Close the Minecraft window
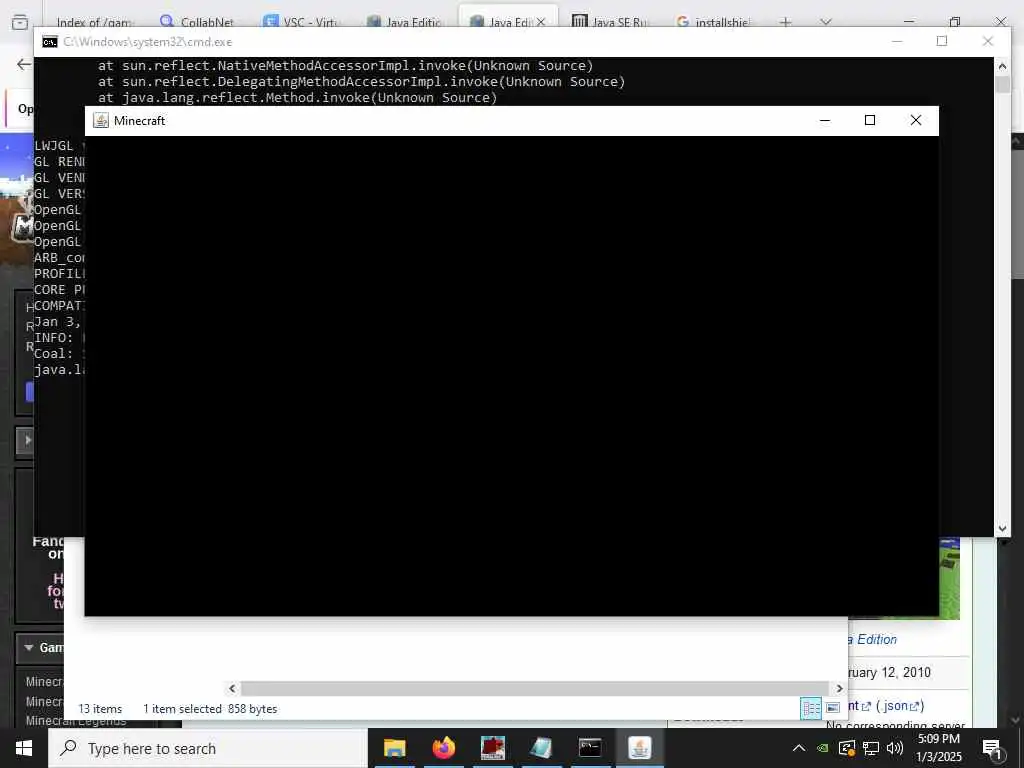Image resolution: width=1024 pixels, height=768 pixels. (x=916, y=120)
